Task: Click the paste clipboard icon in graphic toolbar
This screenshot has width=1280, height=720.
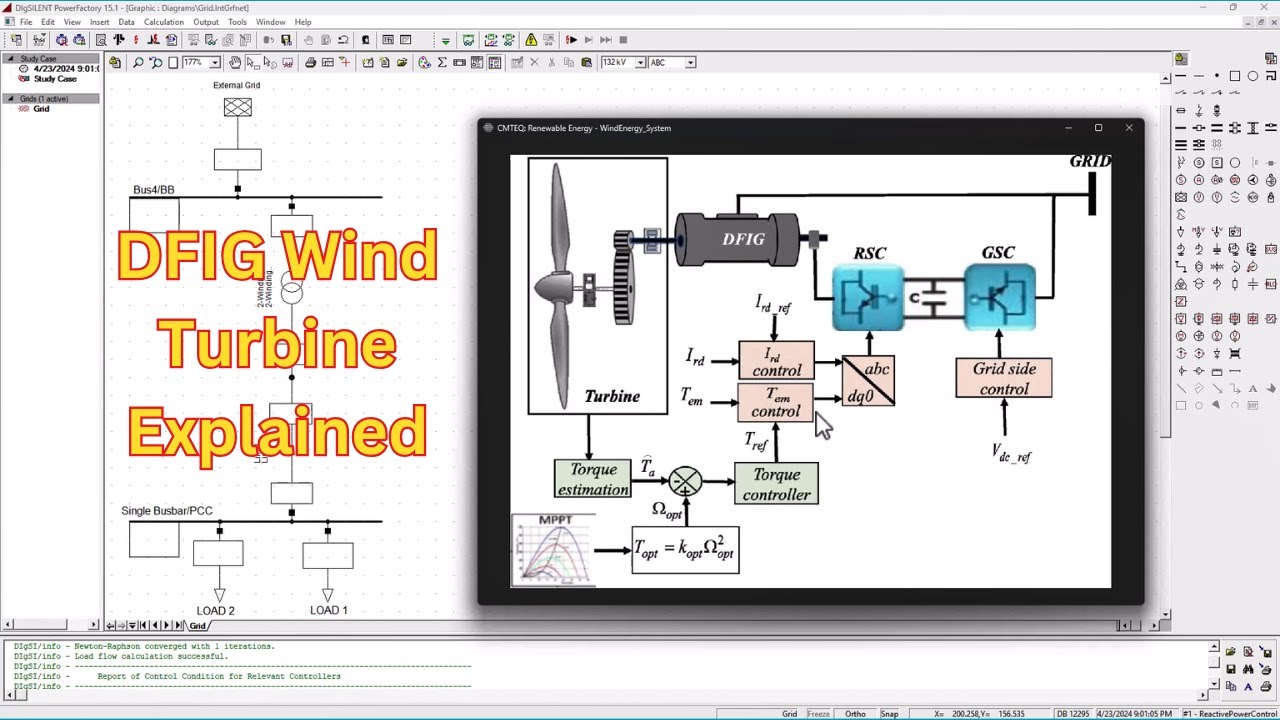Action: (586, 62)
